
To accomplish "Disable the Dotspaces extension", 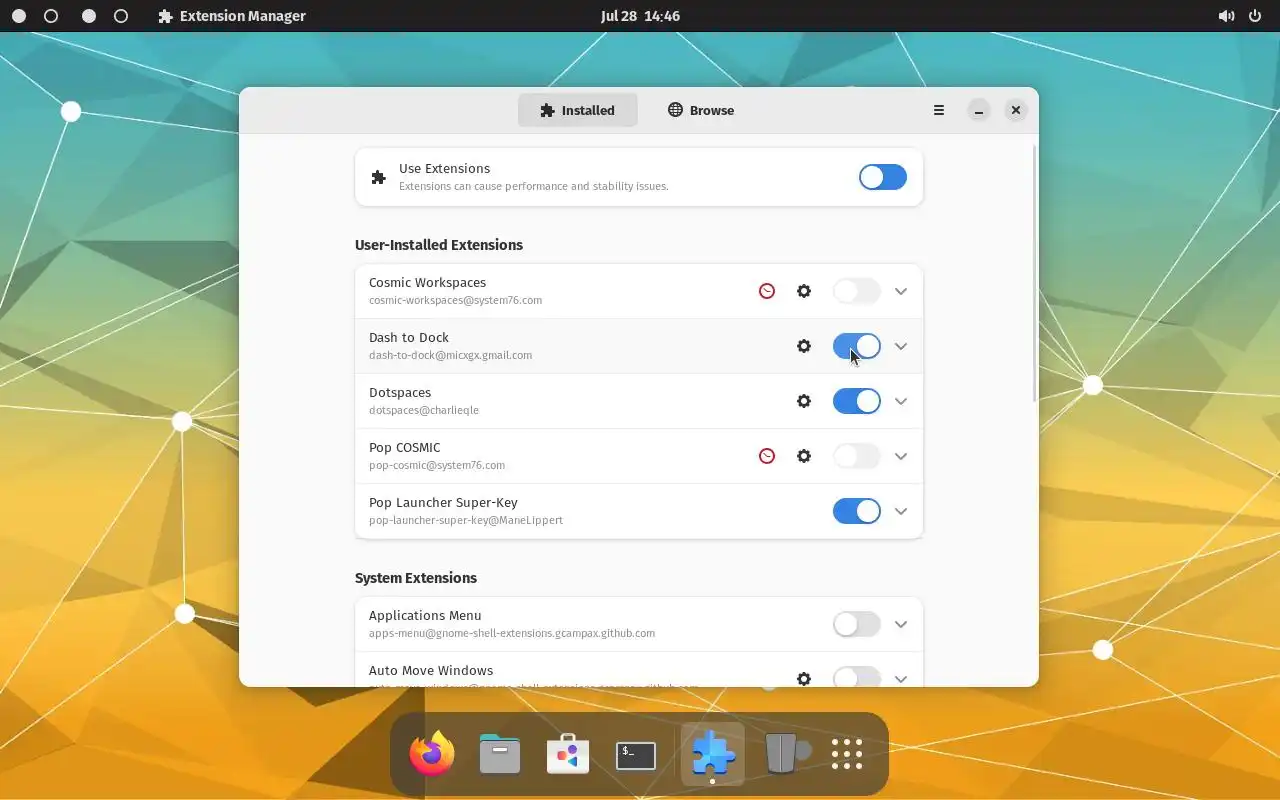I will point(857,401).
